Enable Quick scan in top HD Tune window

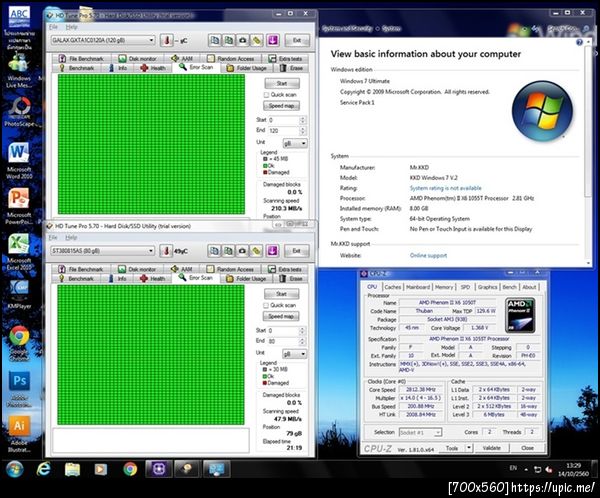(x=266, y=95)
